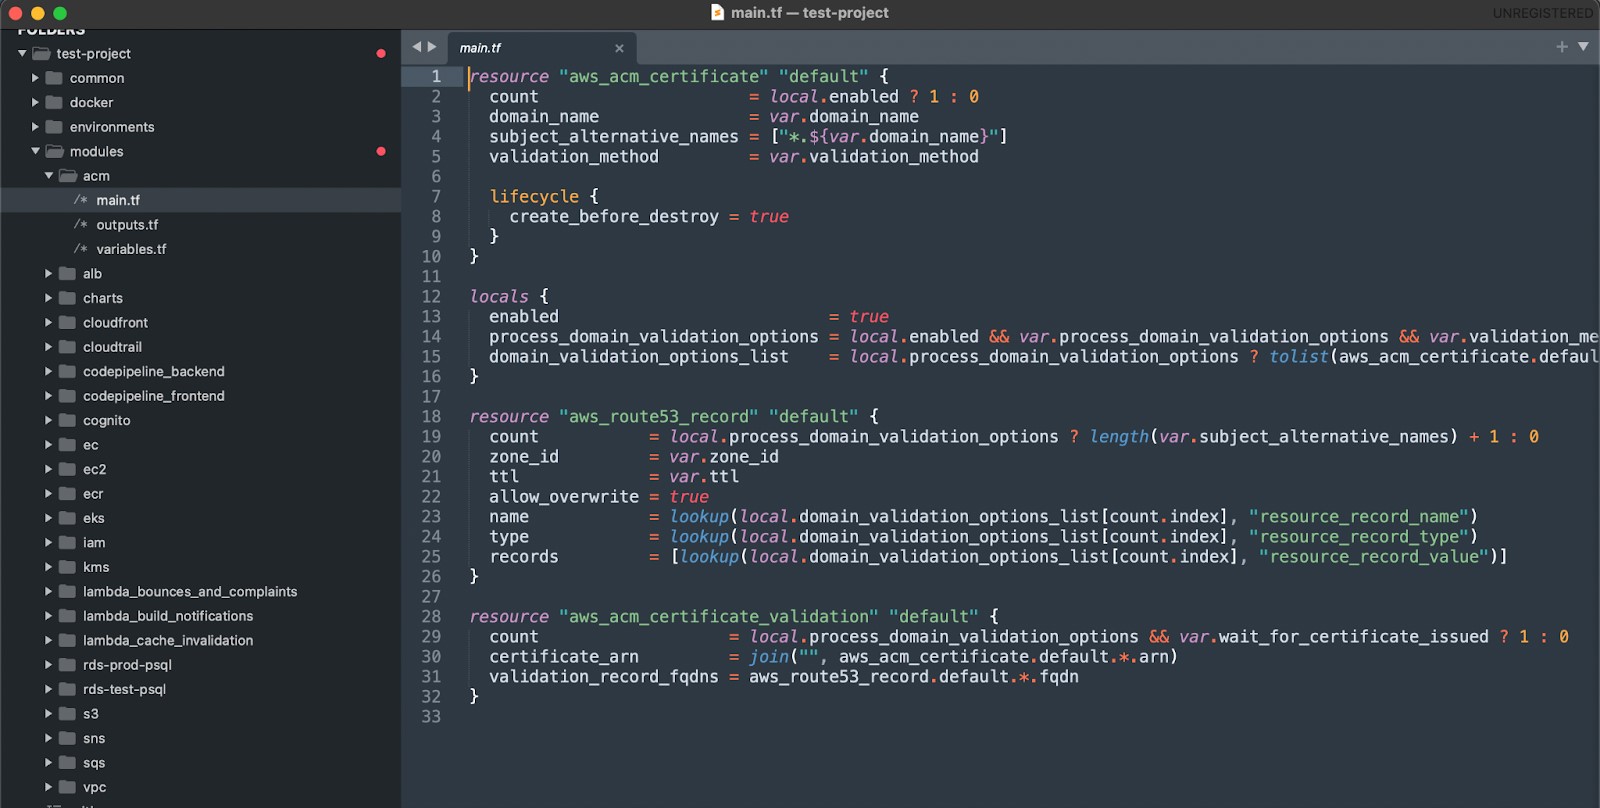Click the file-type icon beside outputs.tf

tap(80, 225)
